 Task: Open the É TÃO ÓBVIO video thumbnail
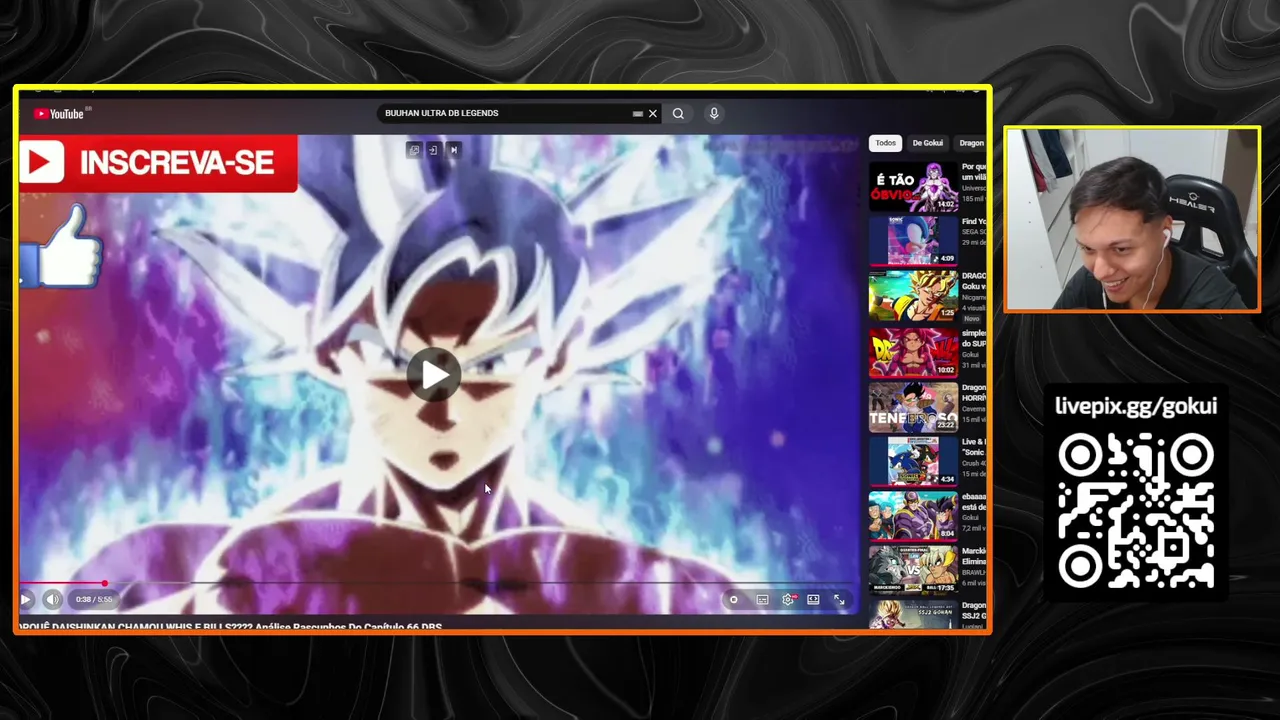(x=913, y=187)
